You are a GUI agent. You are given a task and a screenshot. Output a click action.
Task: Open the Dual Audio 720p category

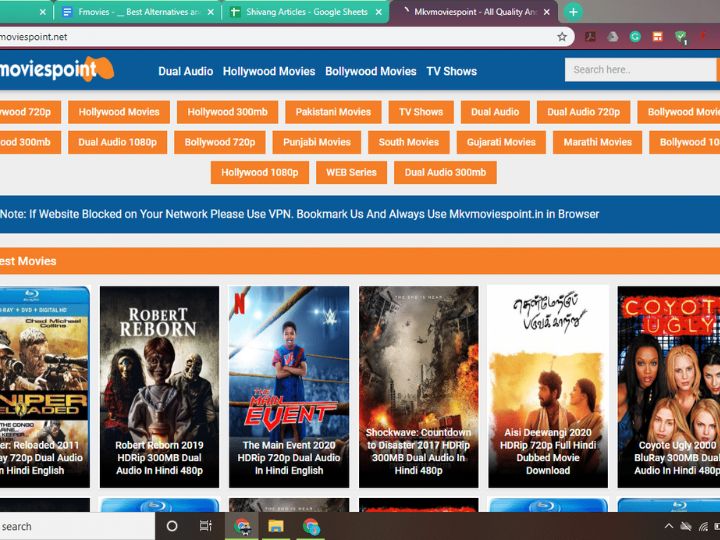click(583, 112)
